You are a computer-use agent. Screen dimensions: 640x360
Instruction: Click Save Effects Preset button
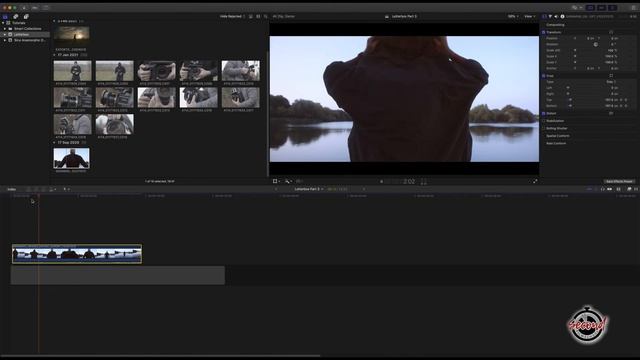(619, 181)
